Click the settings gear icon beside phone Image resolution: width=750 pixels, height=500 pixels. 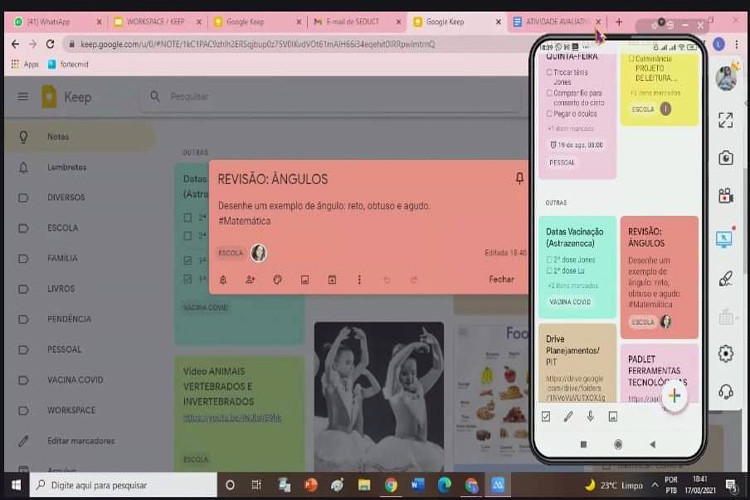pyautogui.click(x=726, y=354)
